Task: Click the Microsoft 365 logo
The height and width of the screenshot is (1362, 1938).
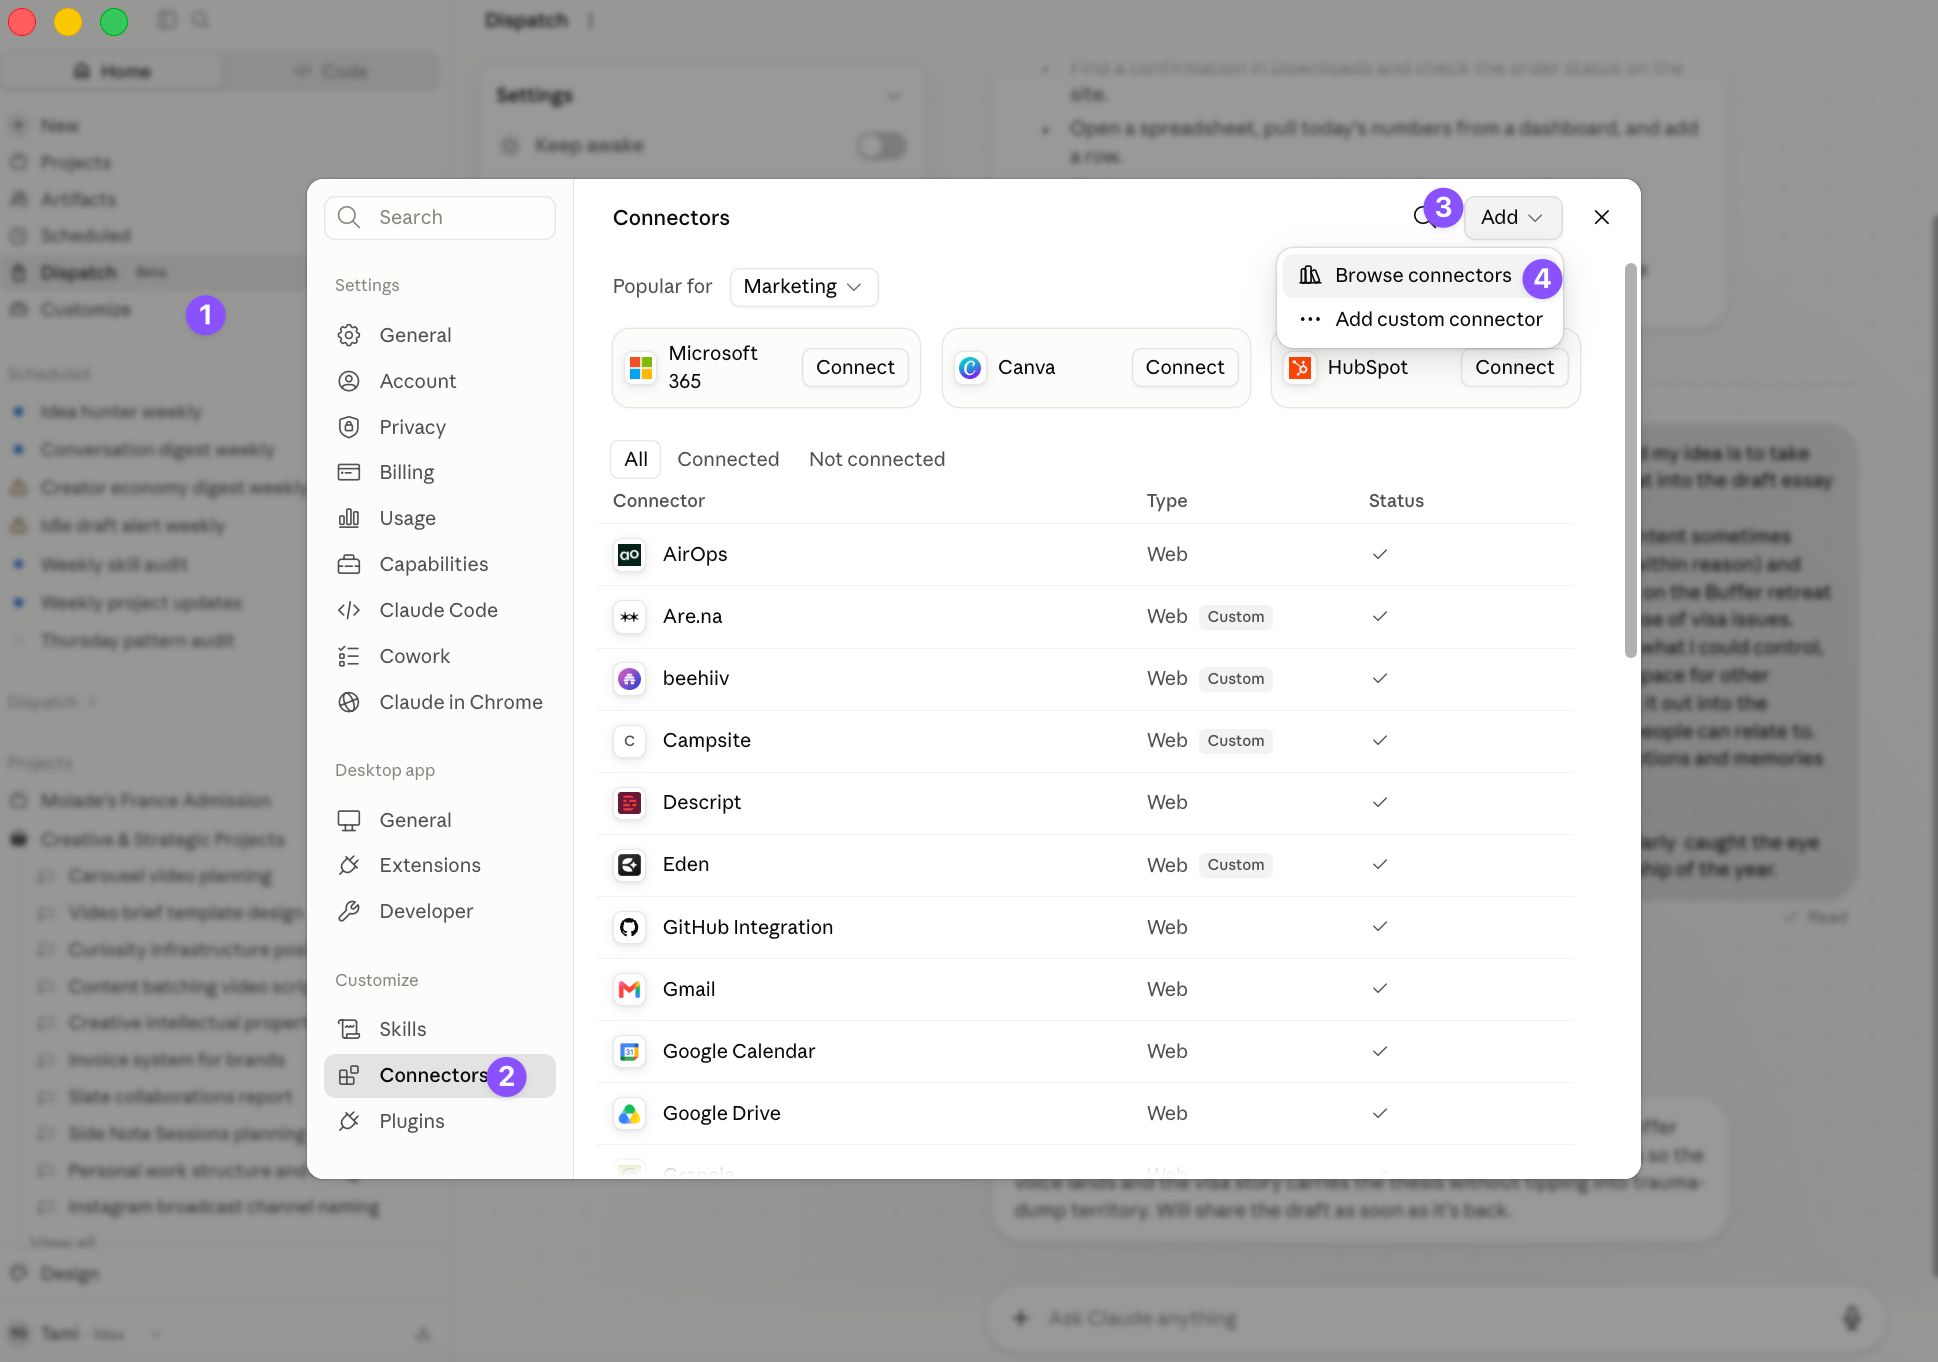Action: tap(641, 368)
